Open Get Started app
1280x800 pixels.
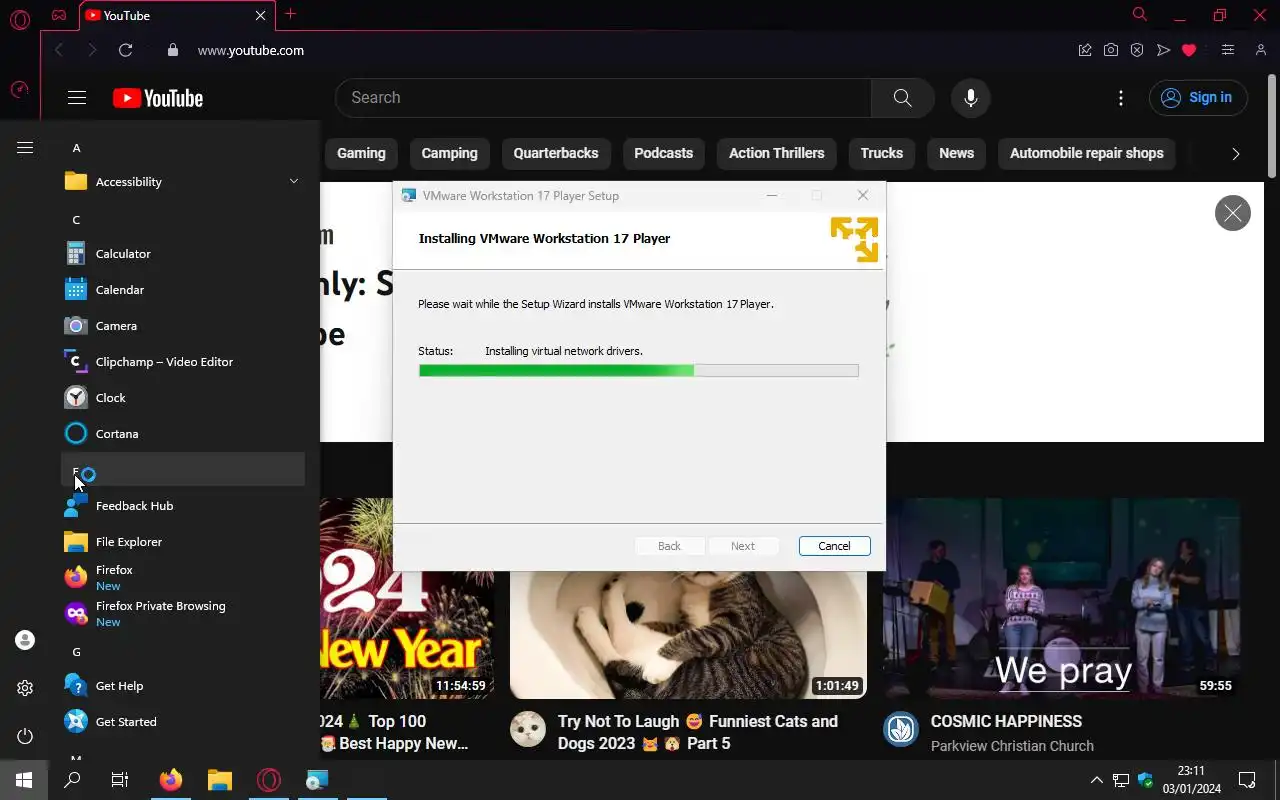click(183, 722)
